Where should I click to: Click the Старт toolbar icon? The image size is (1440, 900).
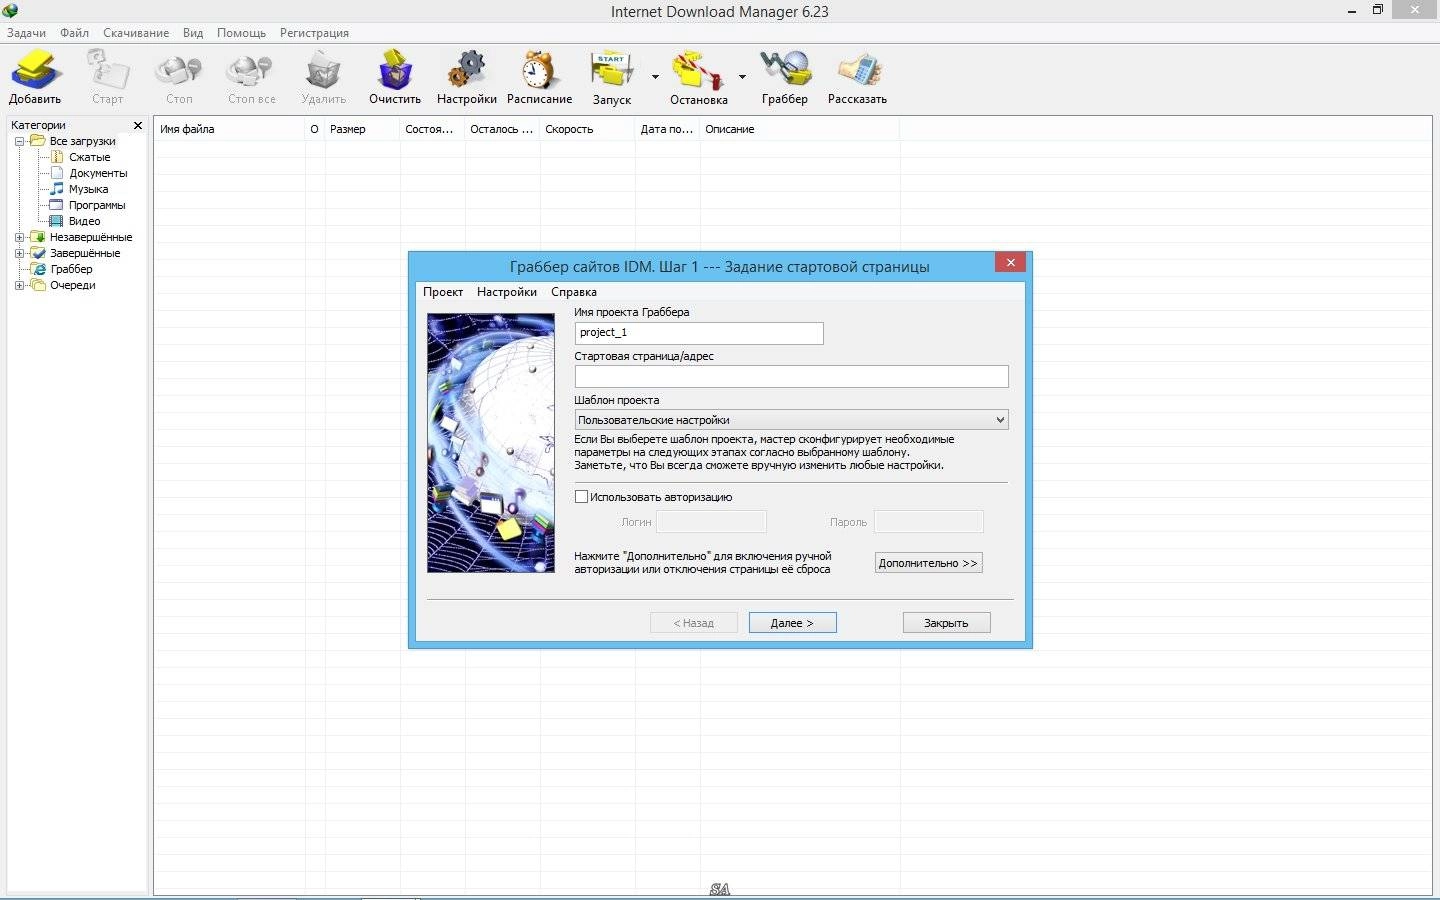(x=108, y=70)
